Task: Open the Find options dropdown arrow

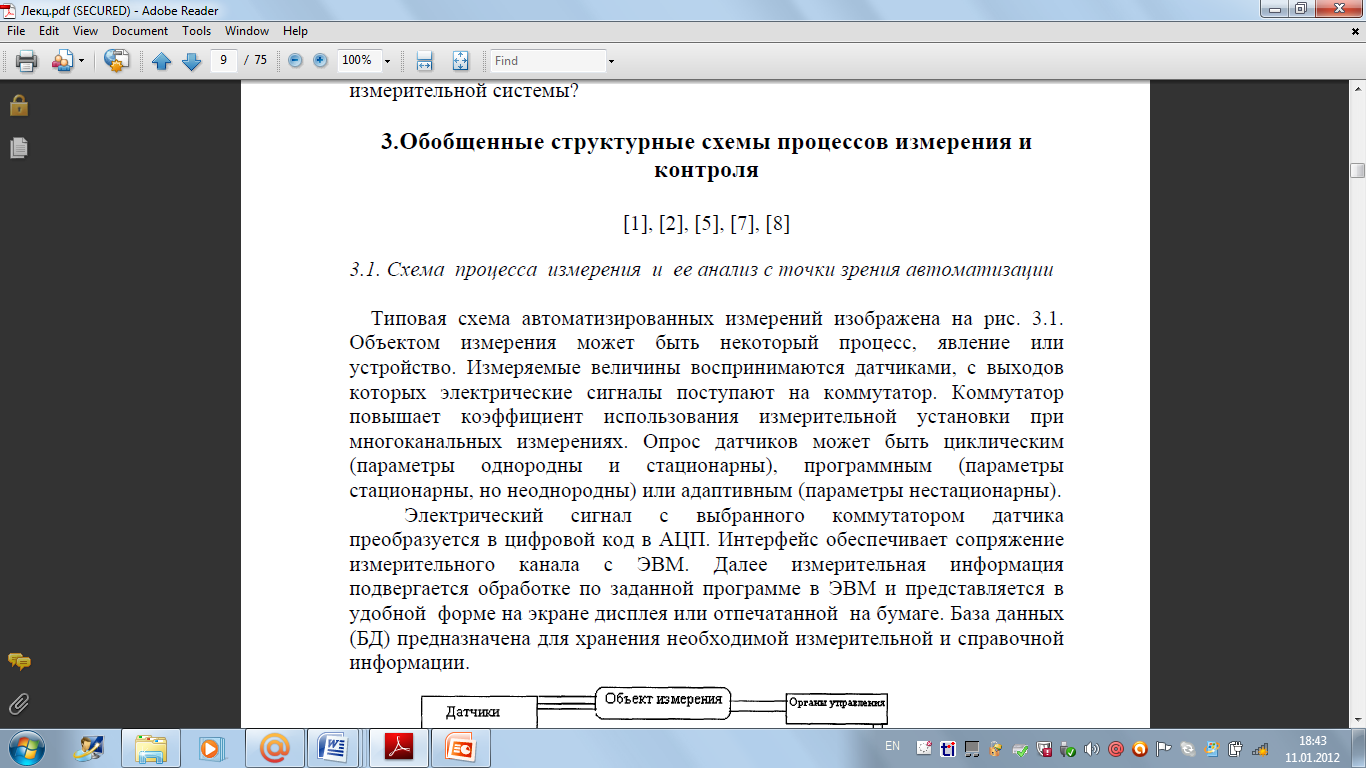Action: (611, 61)
